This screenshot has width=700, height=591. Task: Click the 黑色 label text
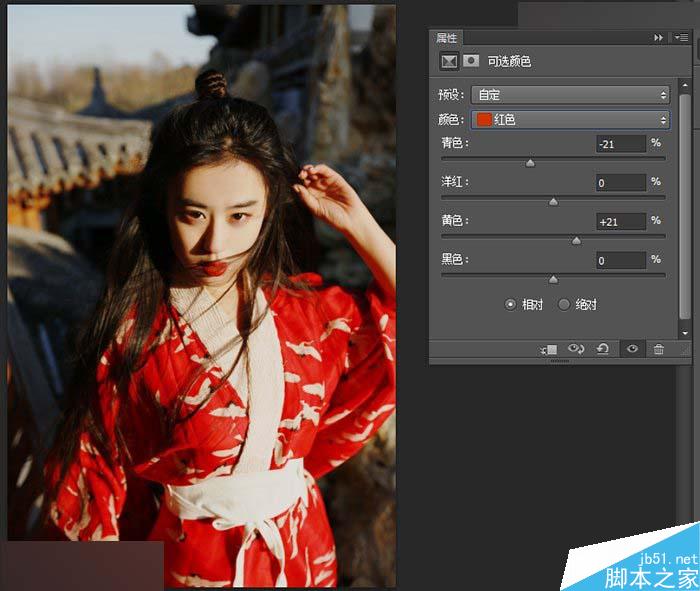(x=454, y=259)
